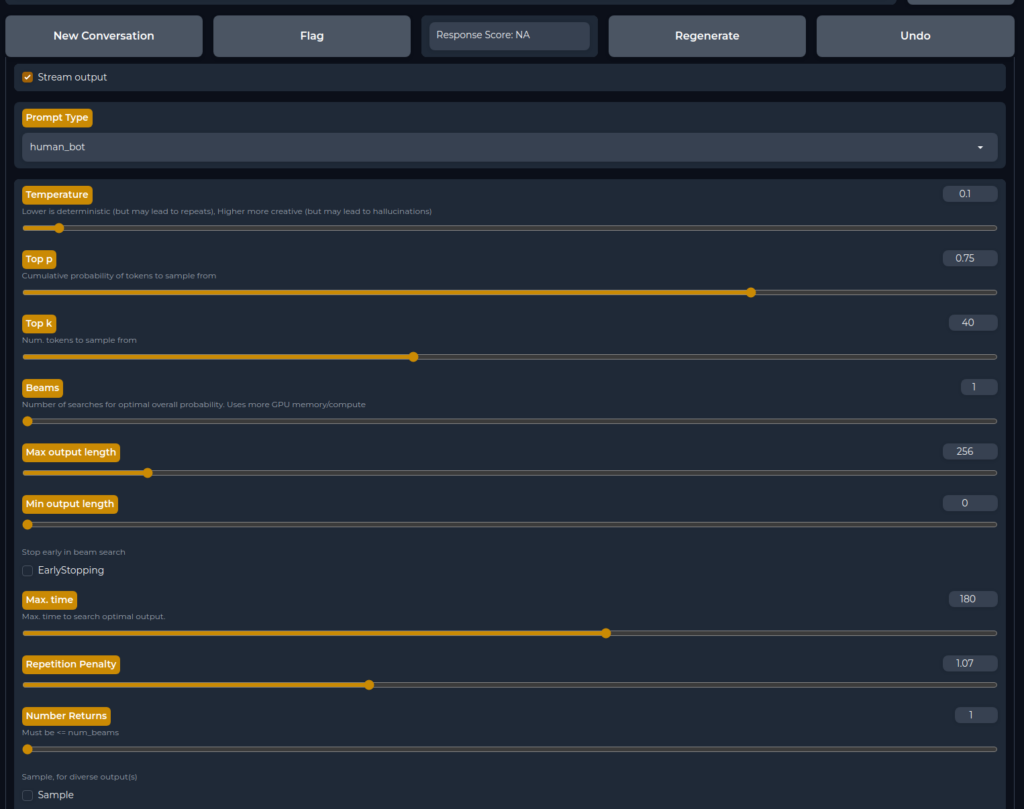Click the Max. time slider handle

click(606, 633)
